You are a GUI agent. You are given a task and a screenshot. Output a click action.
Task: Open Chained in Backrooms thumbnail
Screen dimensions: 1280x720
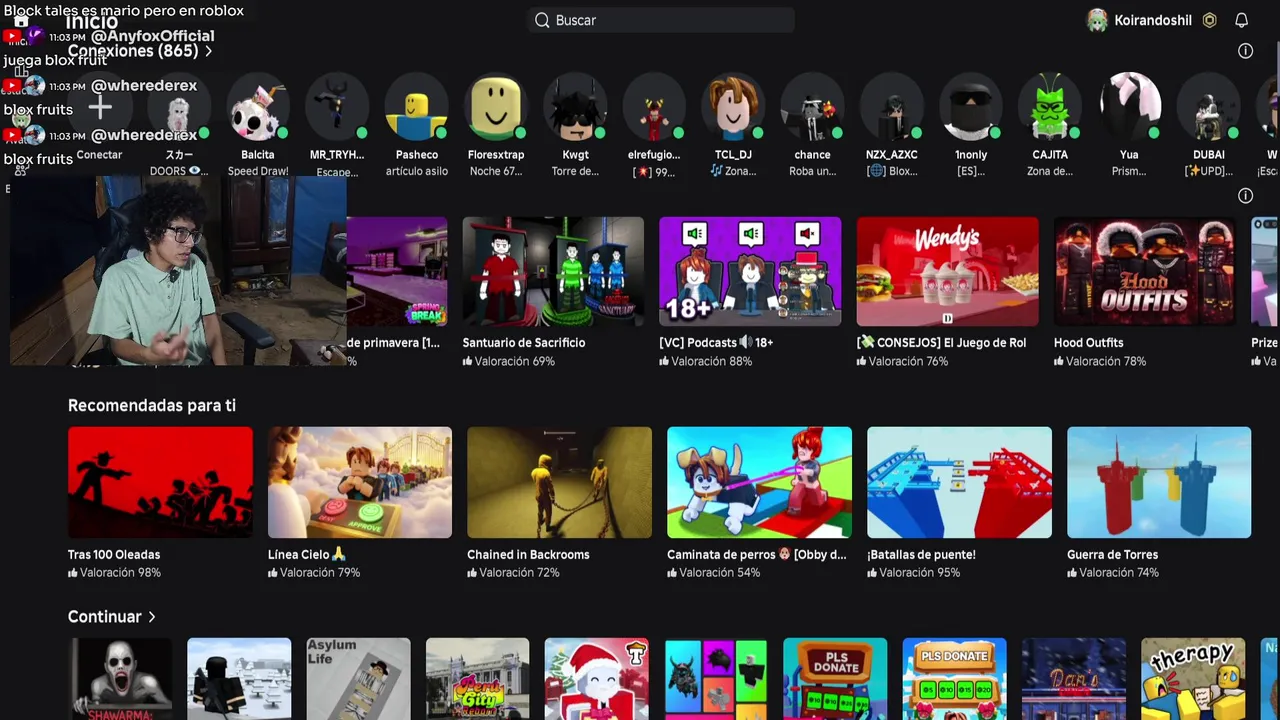pos(559,482)
